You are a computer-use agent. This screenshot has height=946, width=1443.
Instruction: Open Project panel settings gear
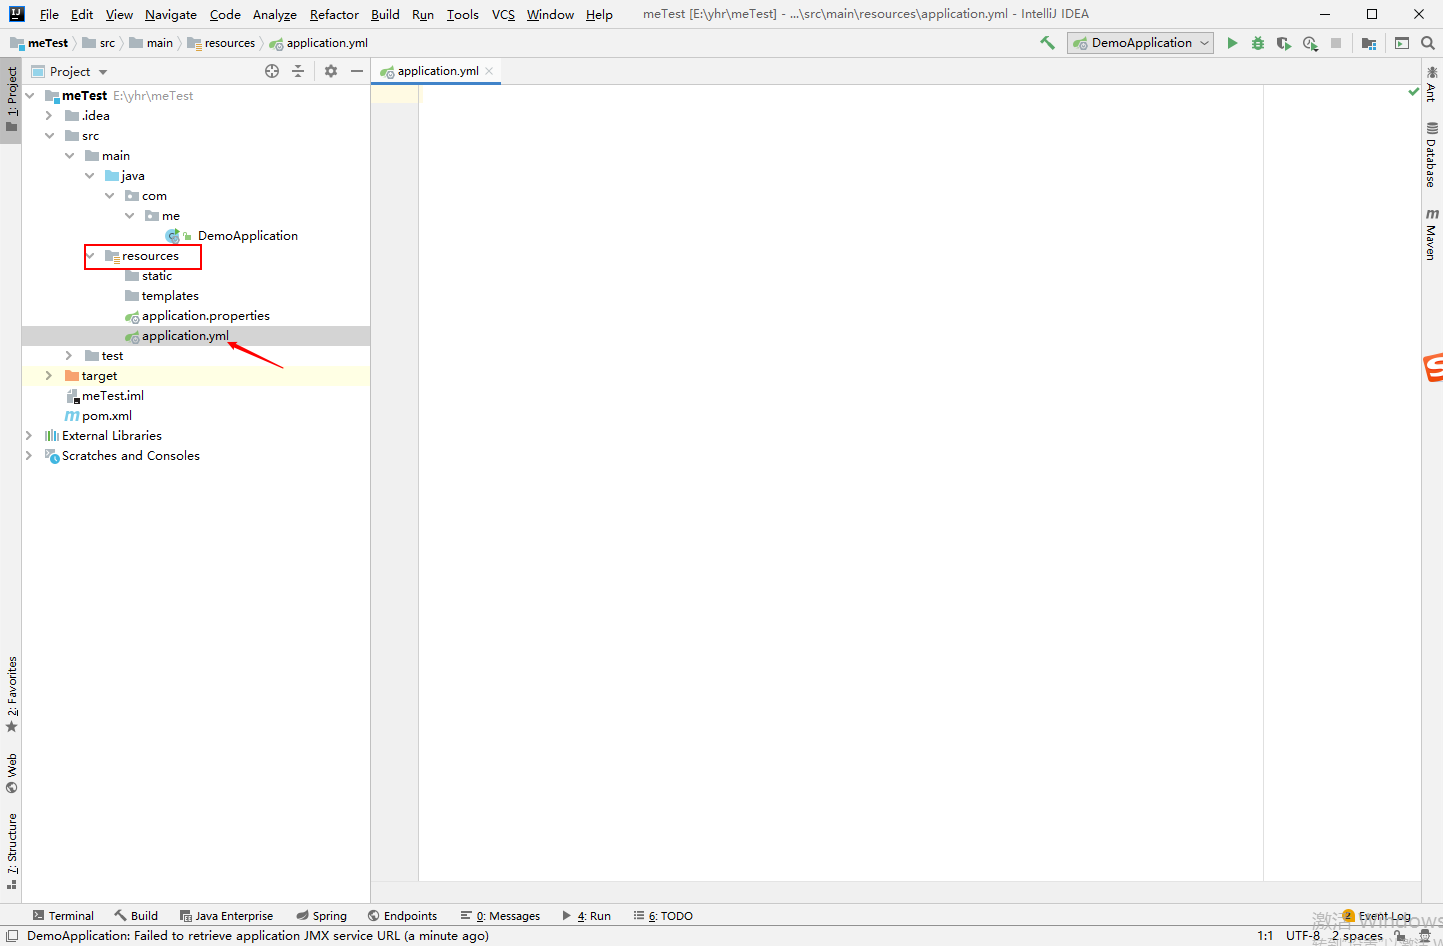(331, 71)
